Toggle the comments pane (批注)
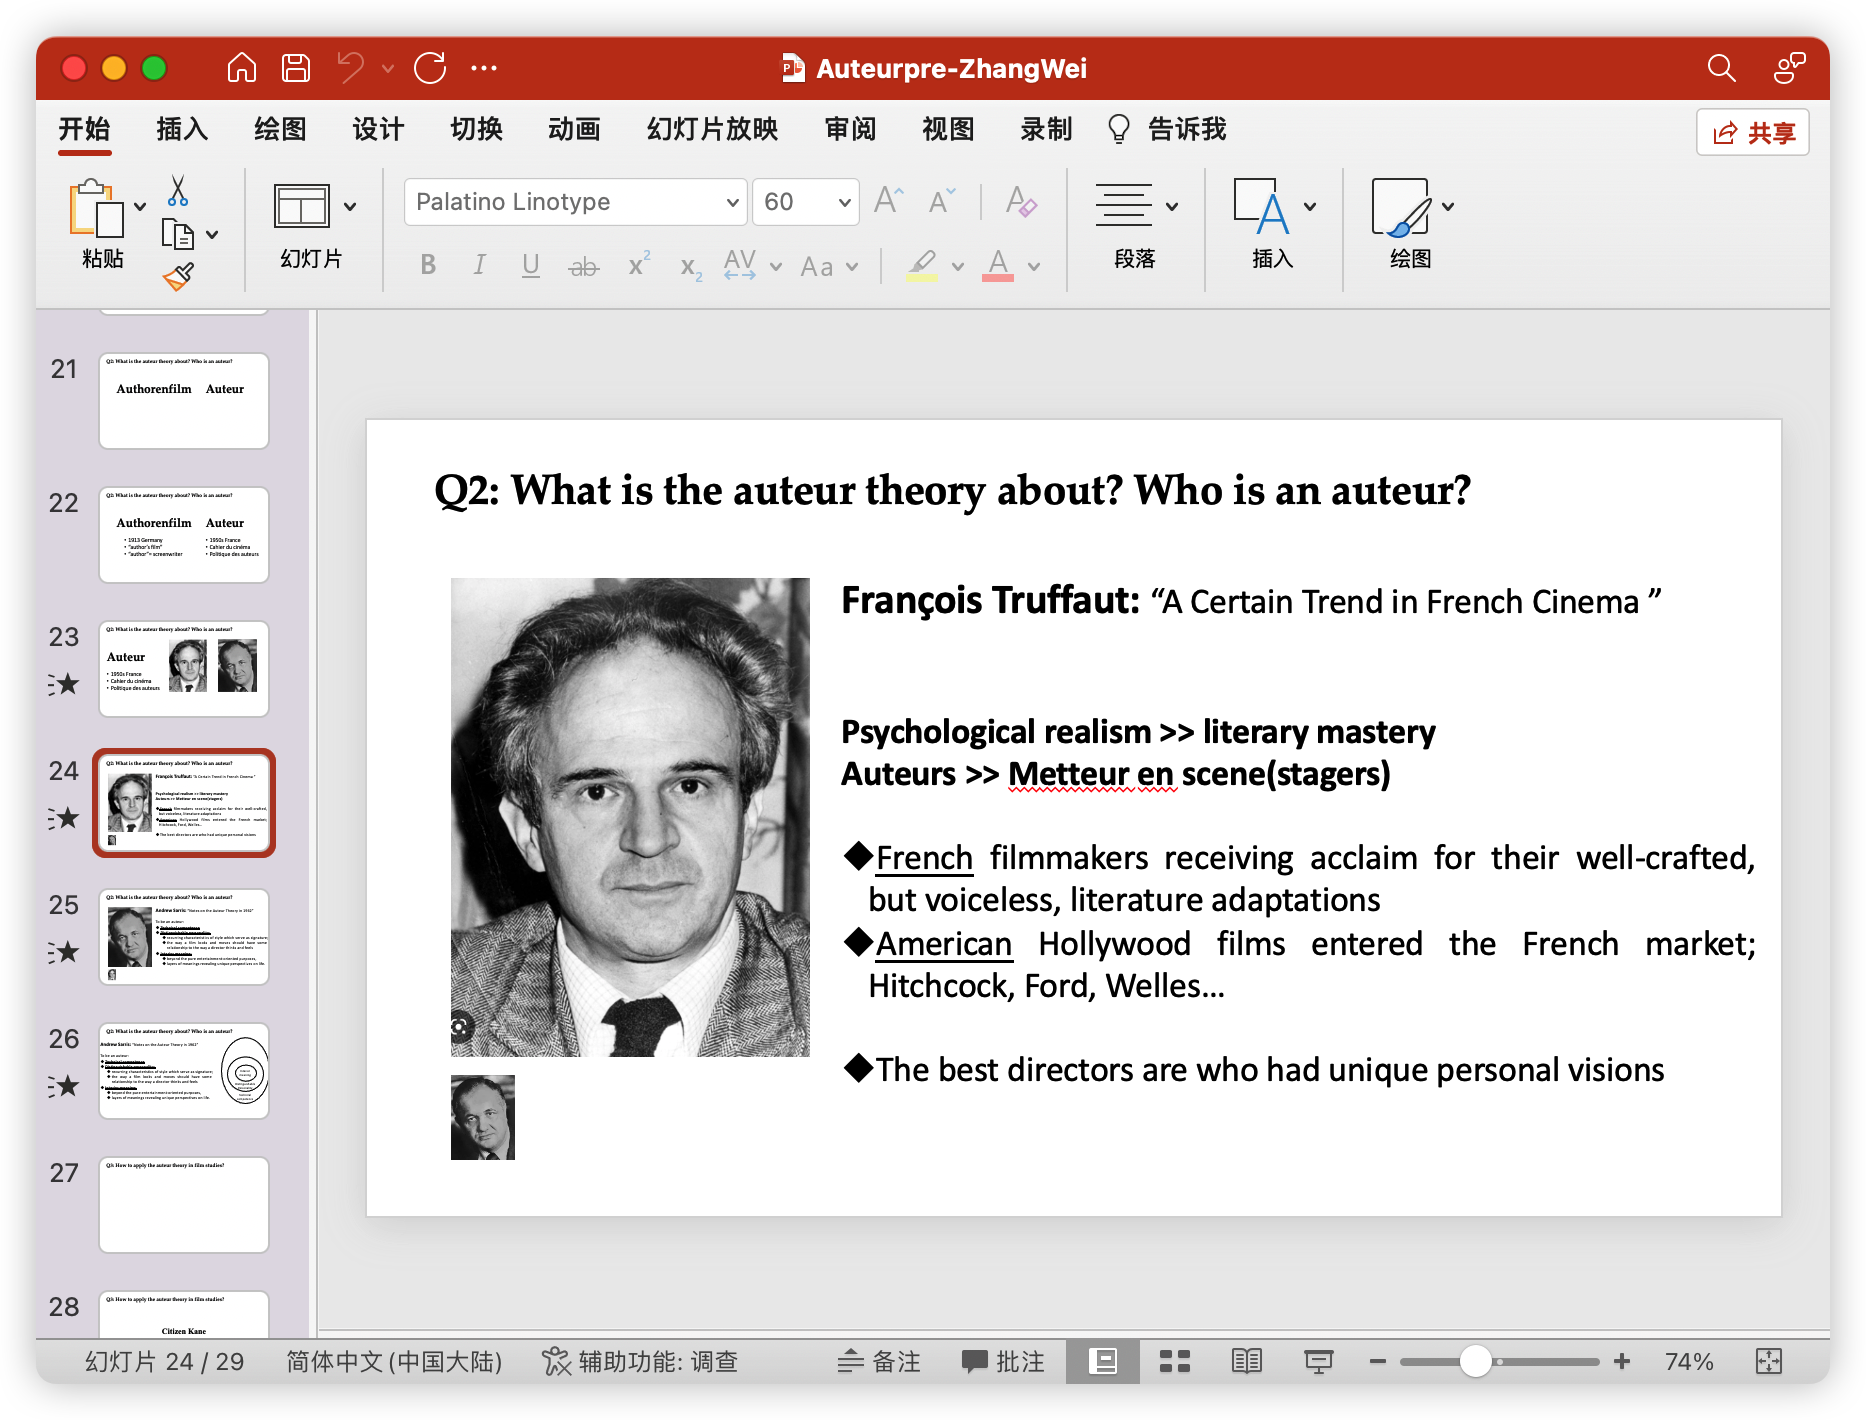This screenshot has width=1866, height=1420. click(x=1003, y=1361)
